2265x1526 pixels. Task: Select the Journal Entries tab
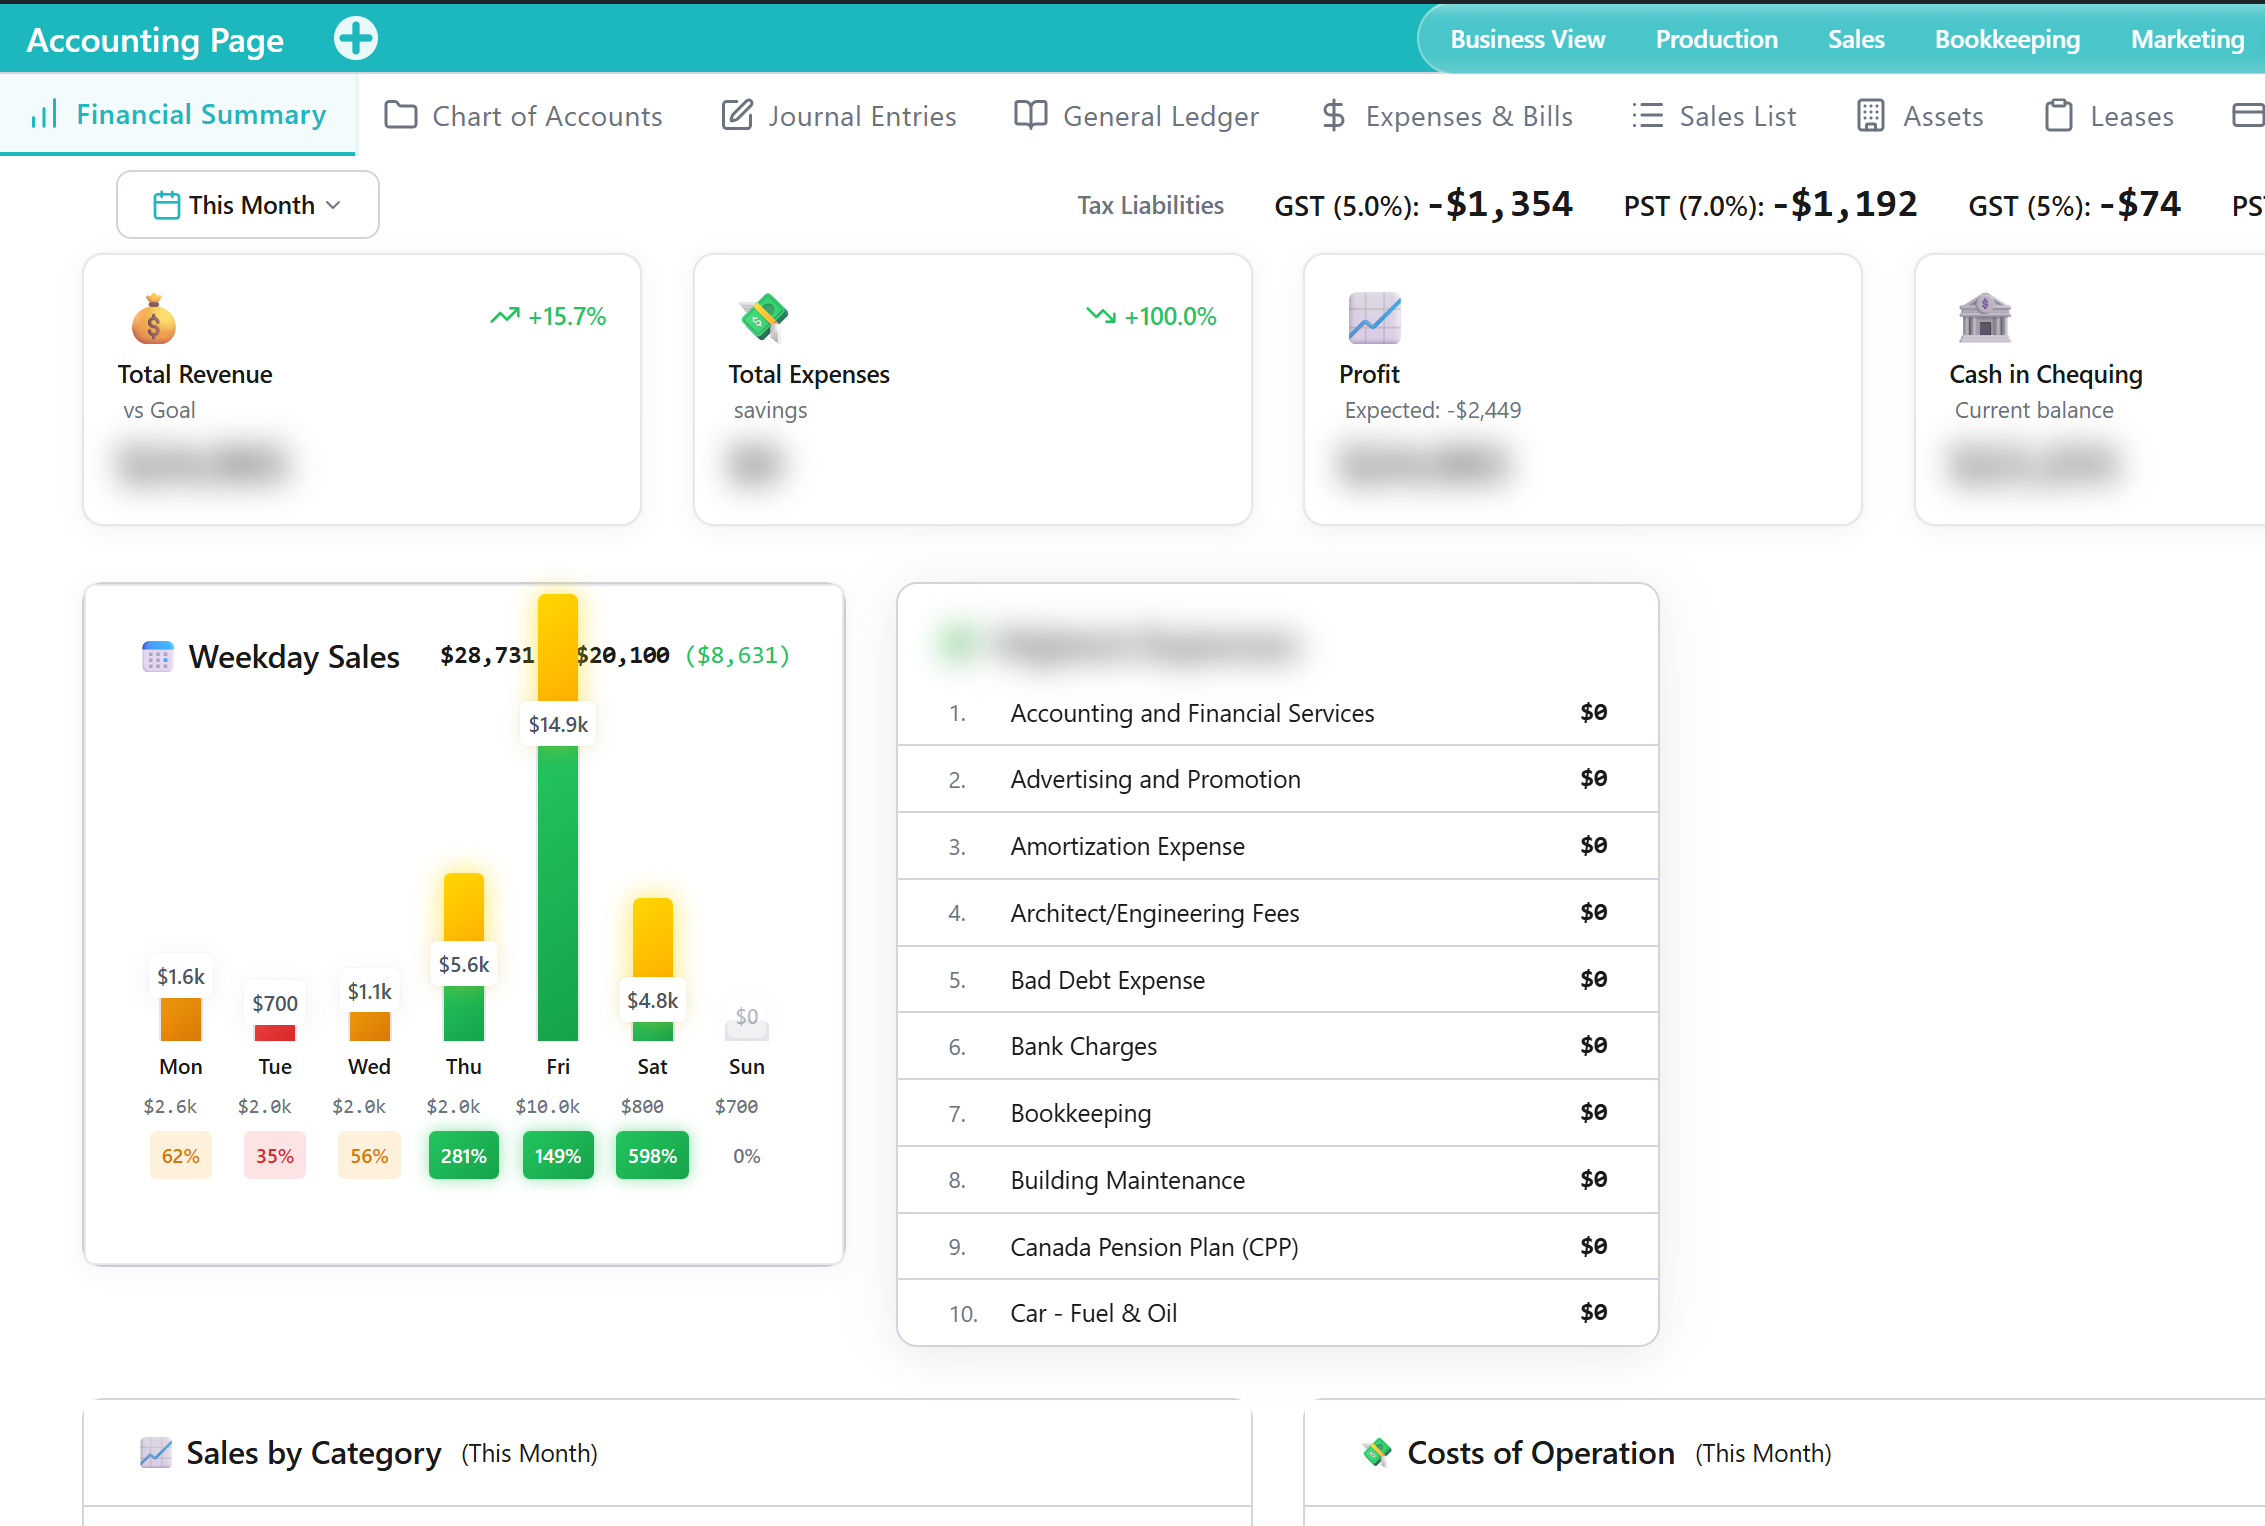(840, 116)
